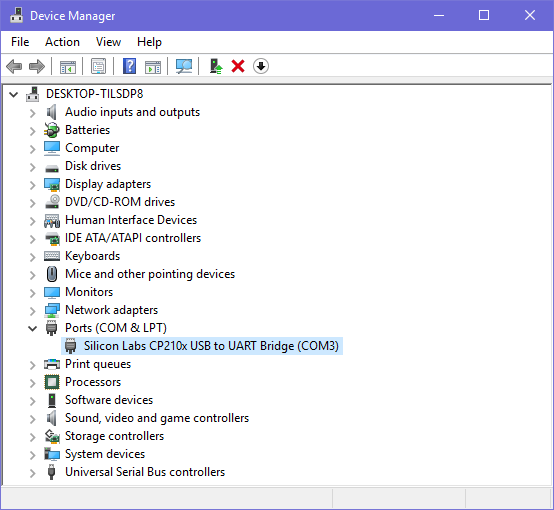Click the Update device driver icon

pos(216,66)
